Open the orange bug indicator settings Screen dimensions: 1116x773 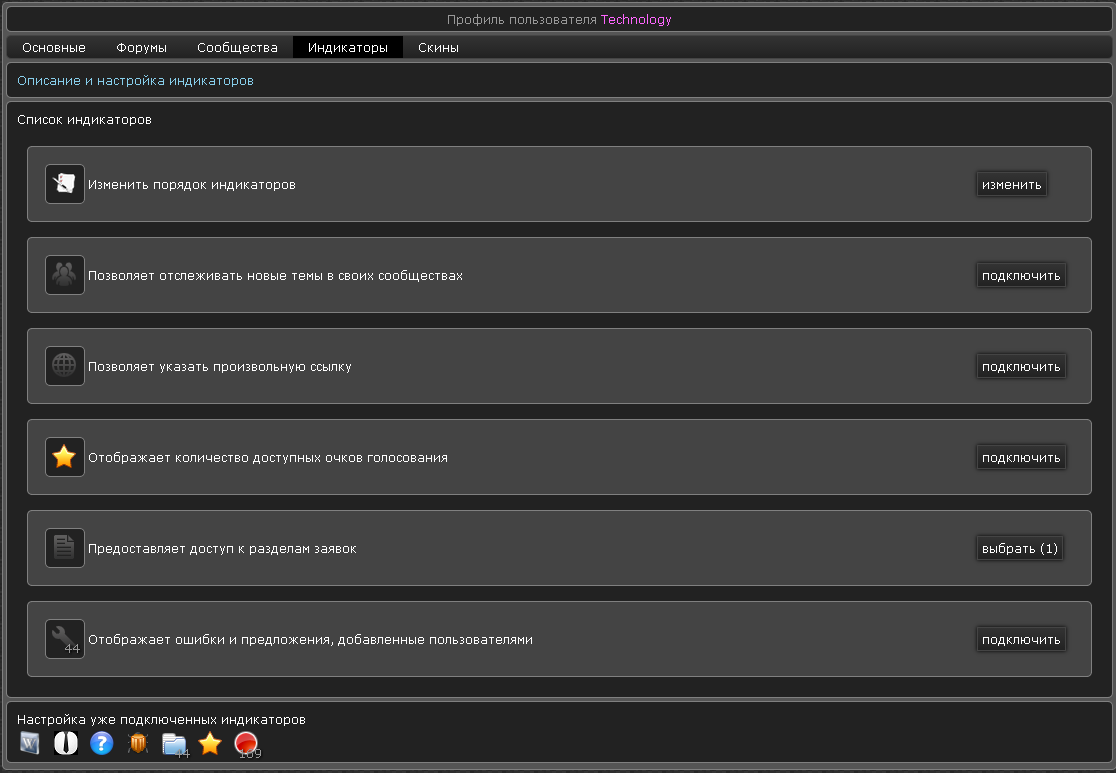pos(138,743)
